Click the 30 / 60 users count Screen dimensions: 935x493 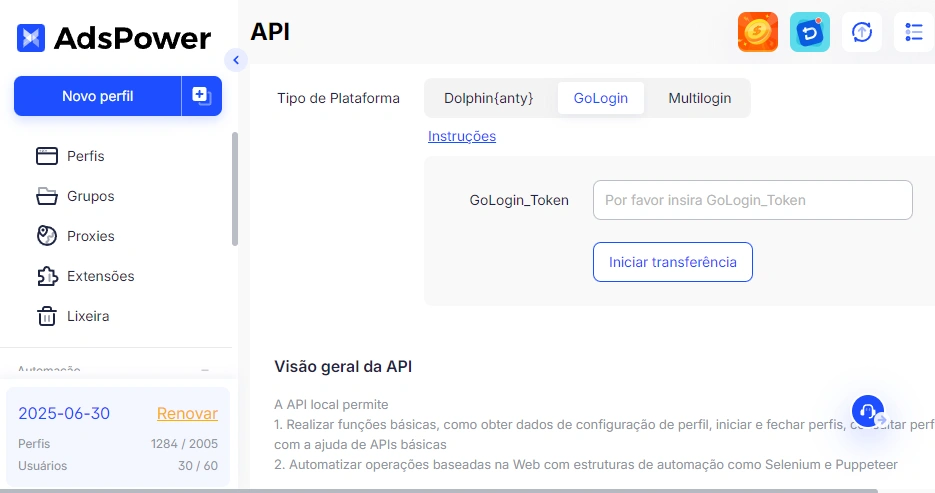click(x=198, y=466)
